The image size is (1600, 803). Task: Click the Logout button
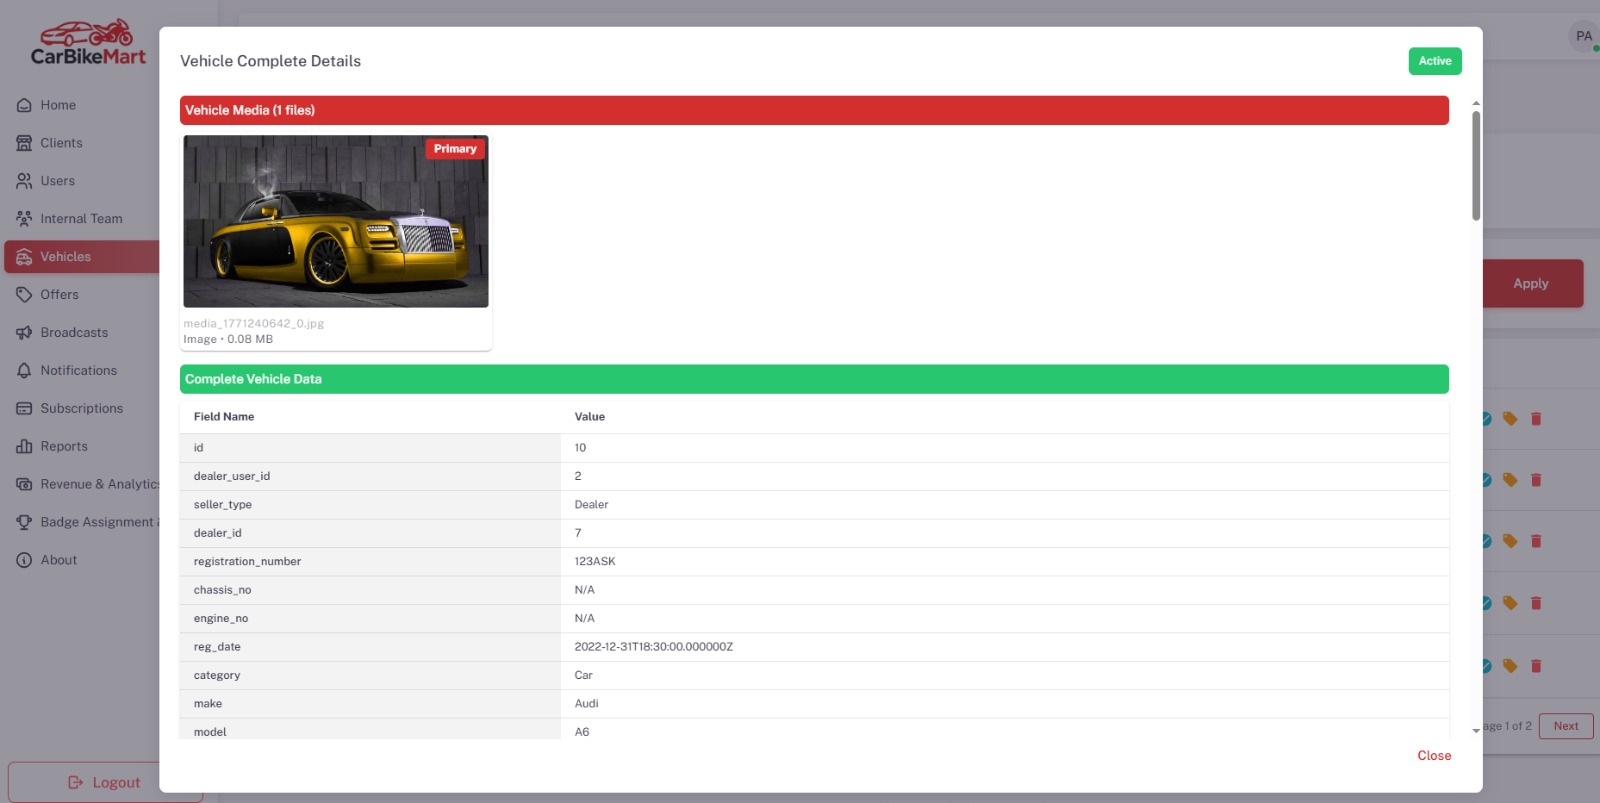point(105,782)
